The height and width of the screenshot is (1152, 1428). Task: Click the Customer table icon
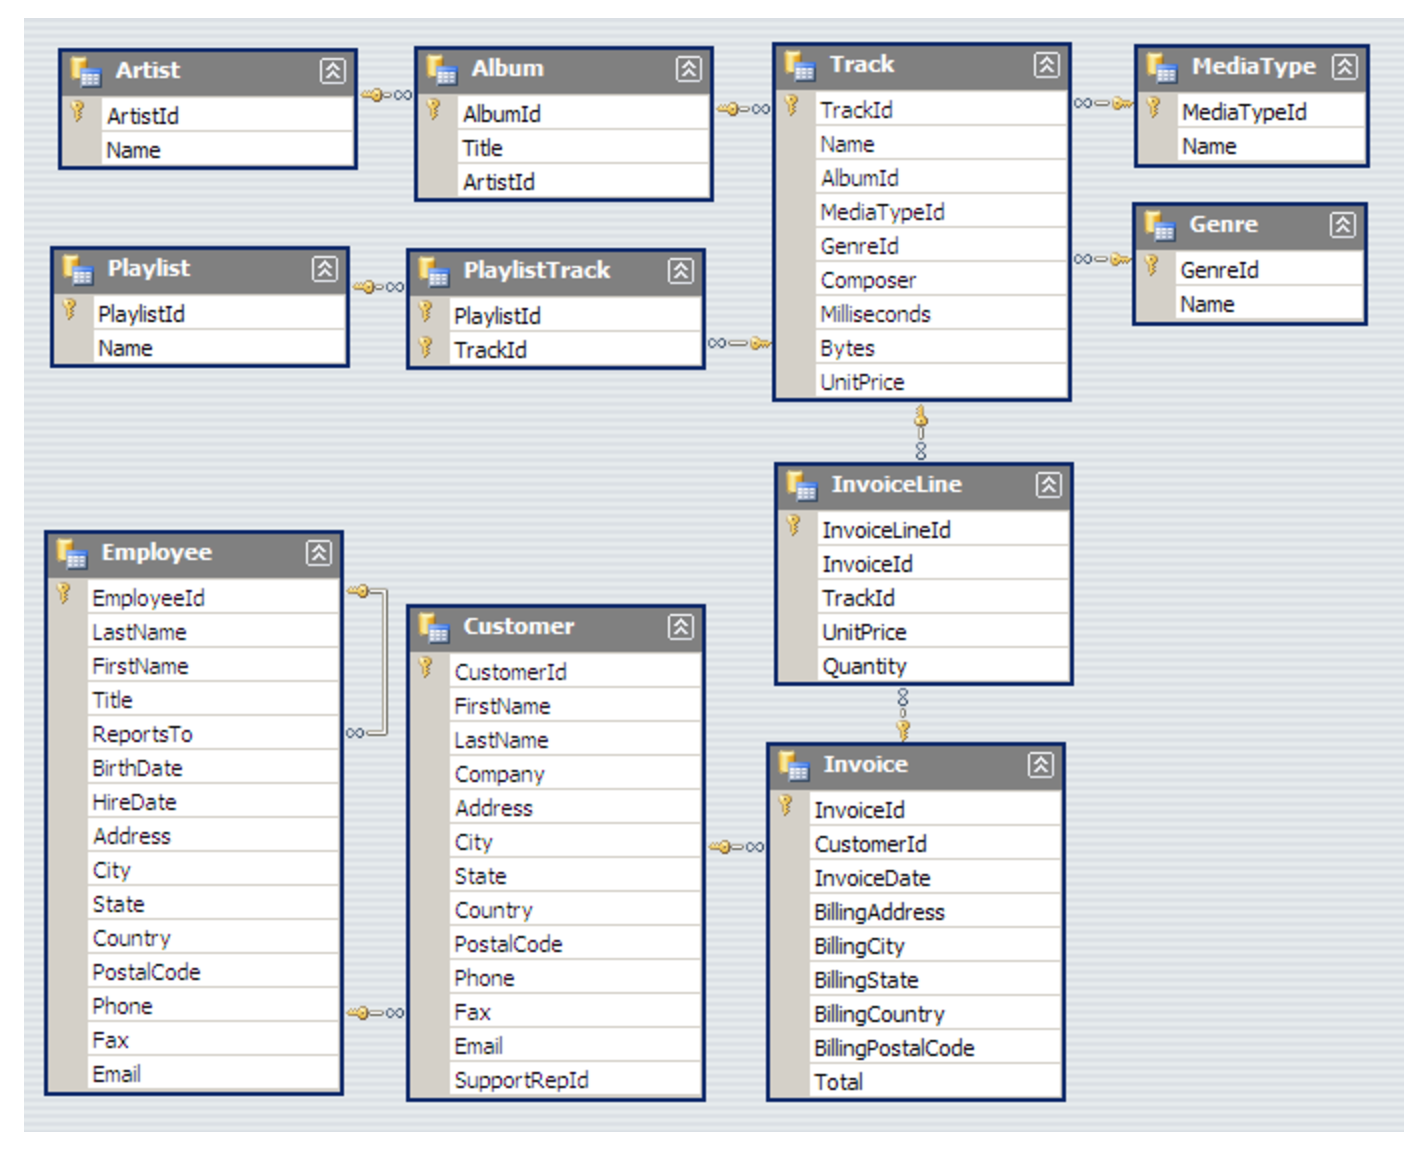(434, 627)
